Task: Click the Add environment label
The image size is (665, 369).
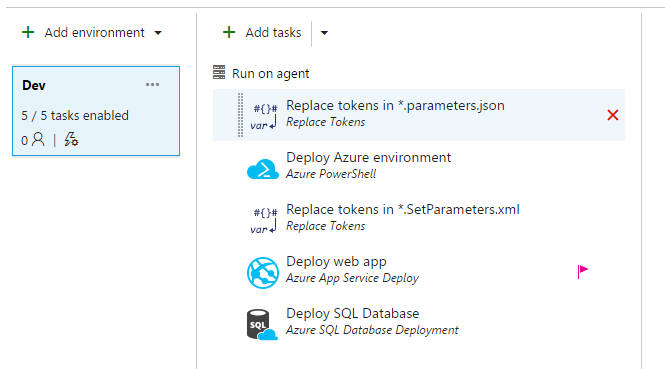Action: [x=95, y=33]
